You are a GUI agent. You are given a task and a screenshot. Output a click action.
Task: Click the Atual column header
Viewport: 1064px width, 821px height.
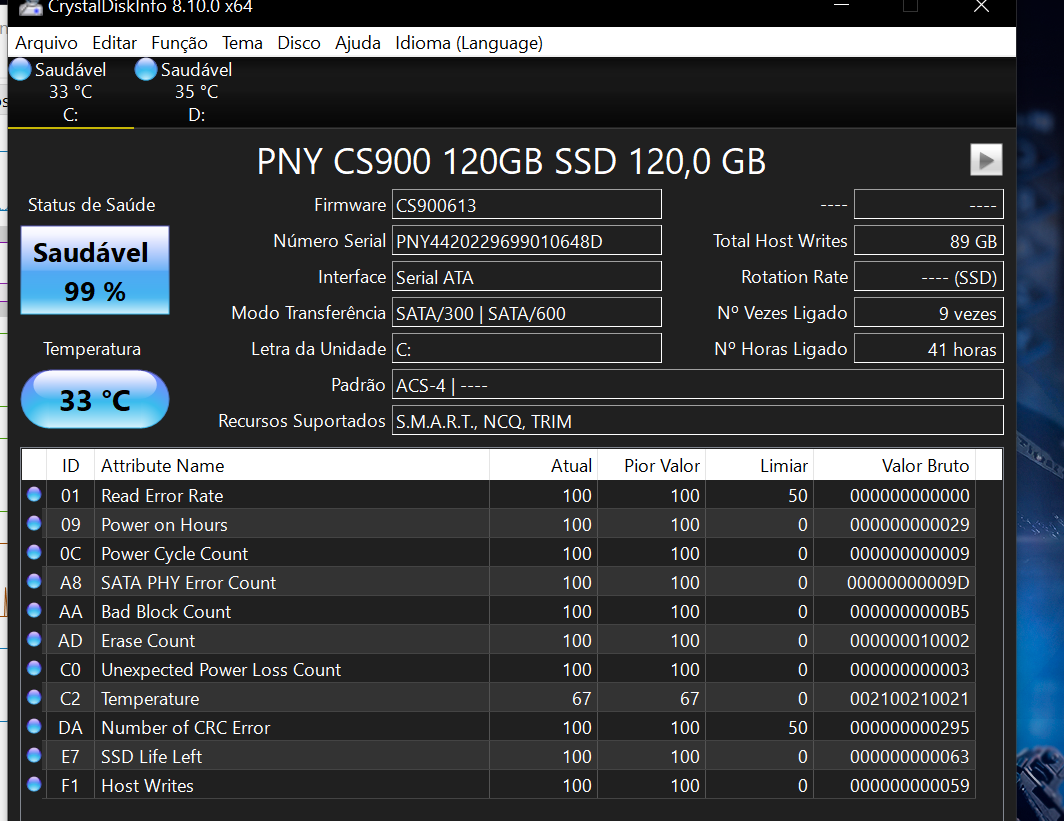click(x=544, y=465)
